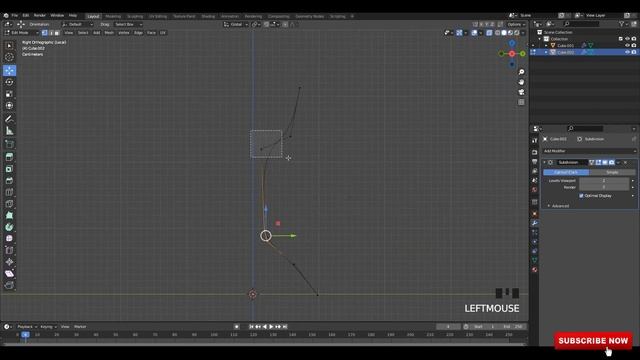640x360 pixels.
Task: Enable edge select mode
Action: click(x=51, y=33)
